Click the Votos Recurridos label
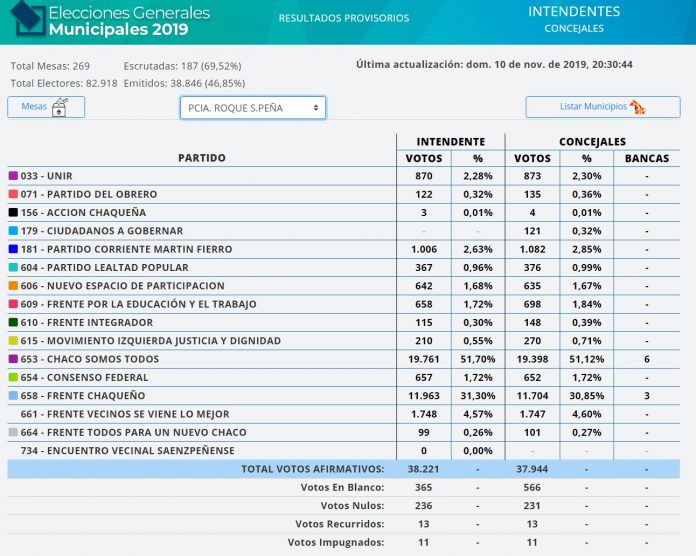Viewport: 696px width, 556px height. click(x=340, y=524)
